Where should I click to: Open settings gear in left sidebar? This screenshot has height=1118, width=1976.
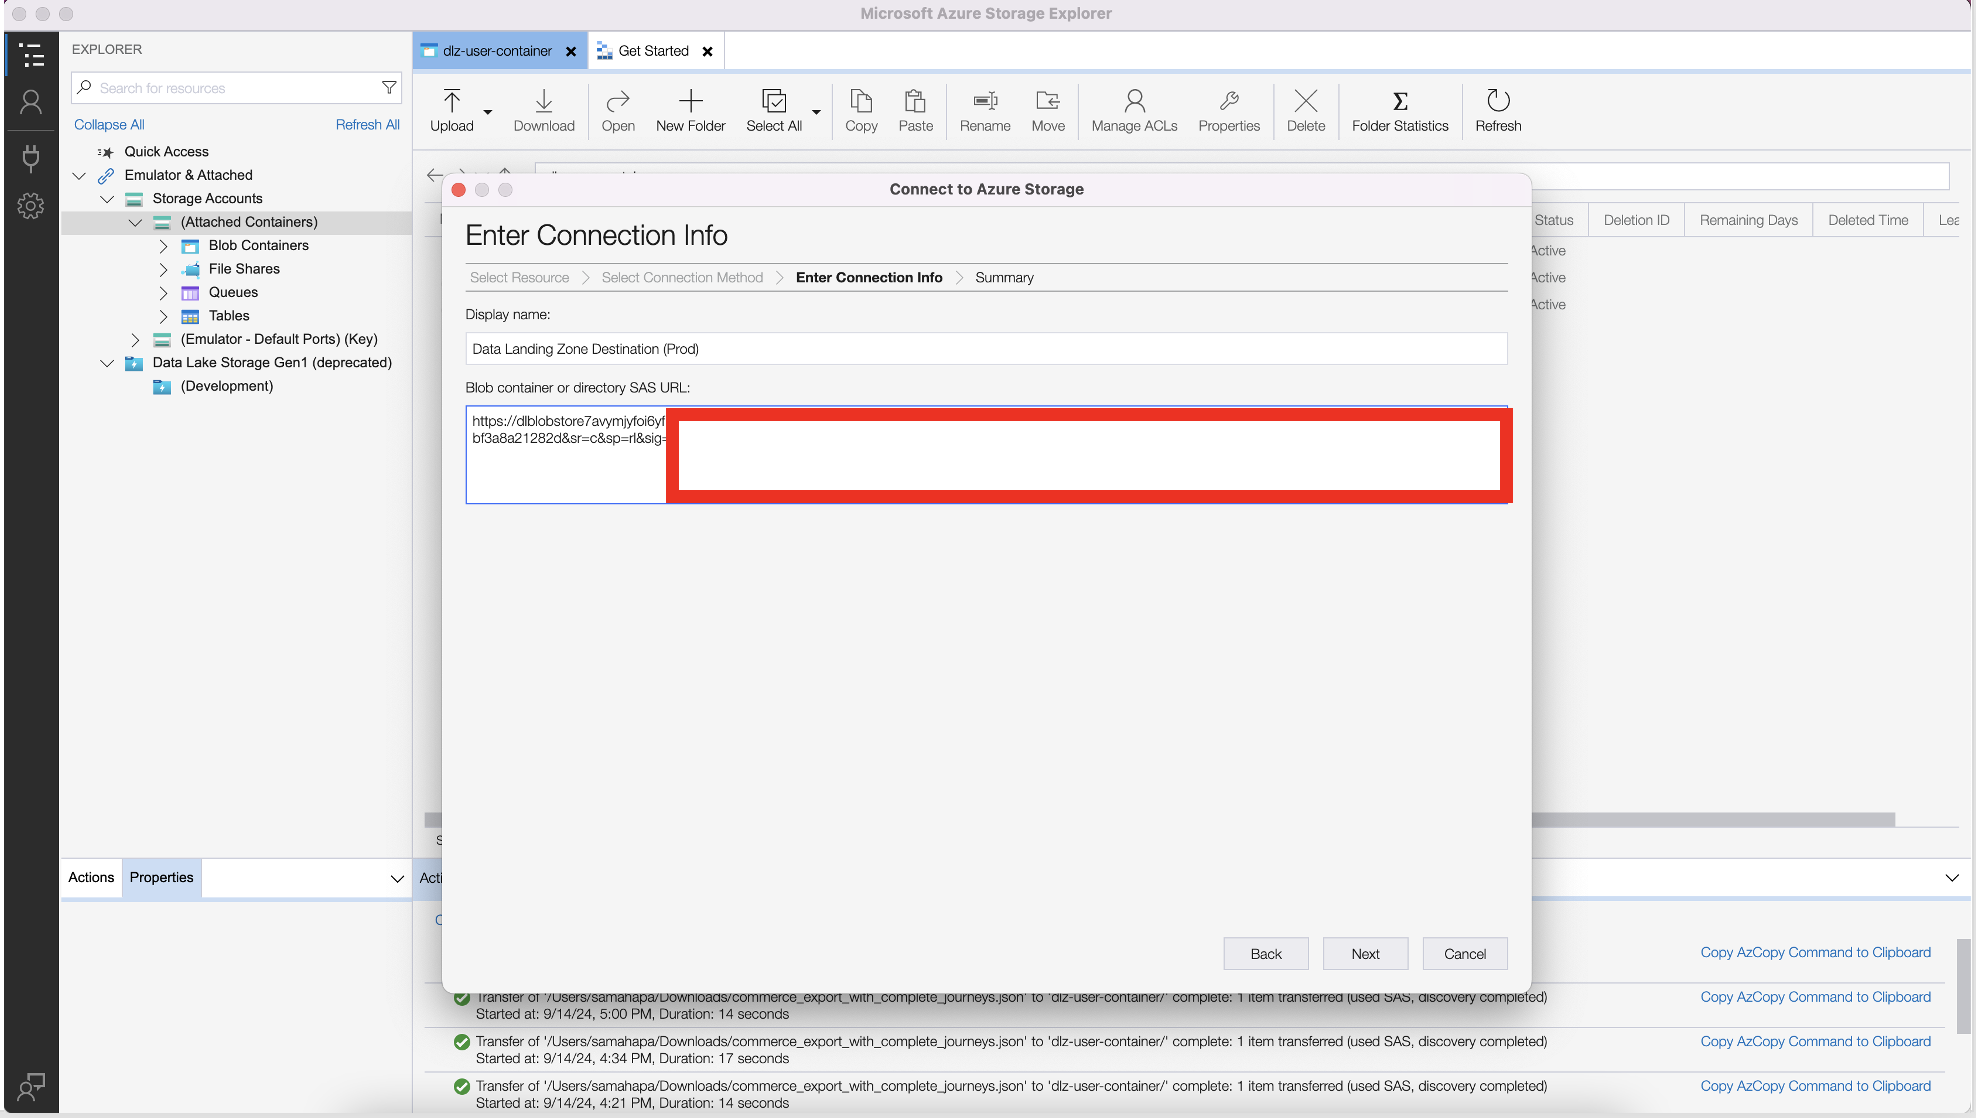click(31, 206)
